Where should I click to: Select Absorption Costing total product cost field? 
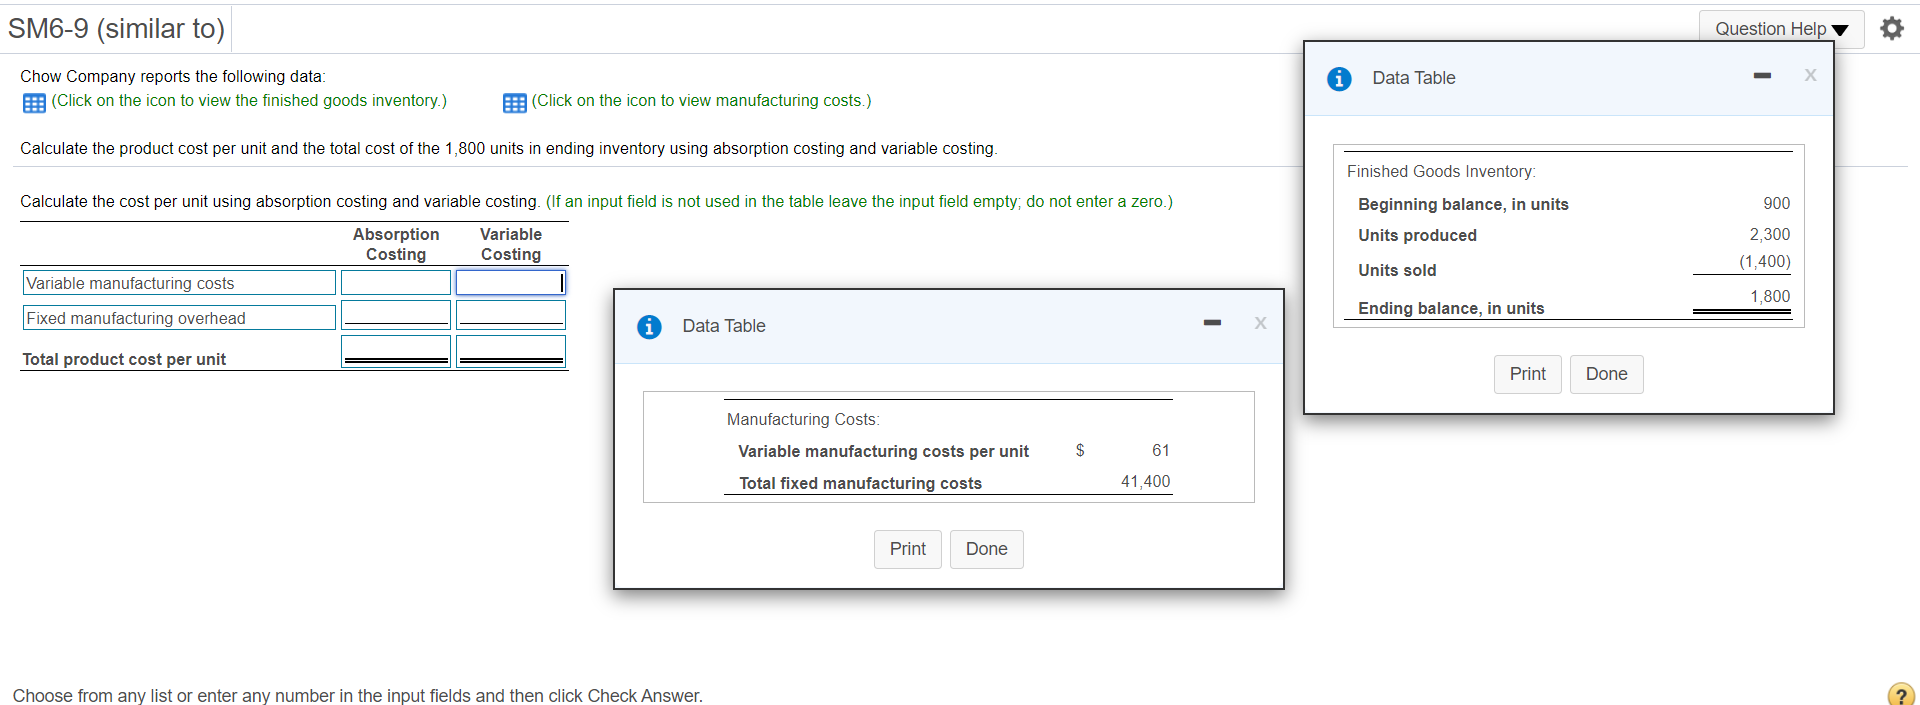396,351
